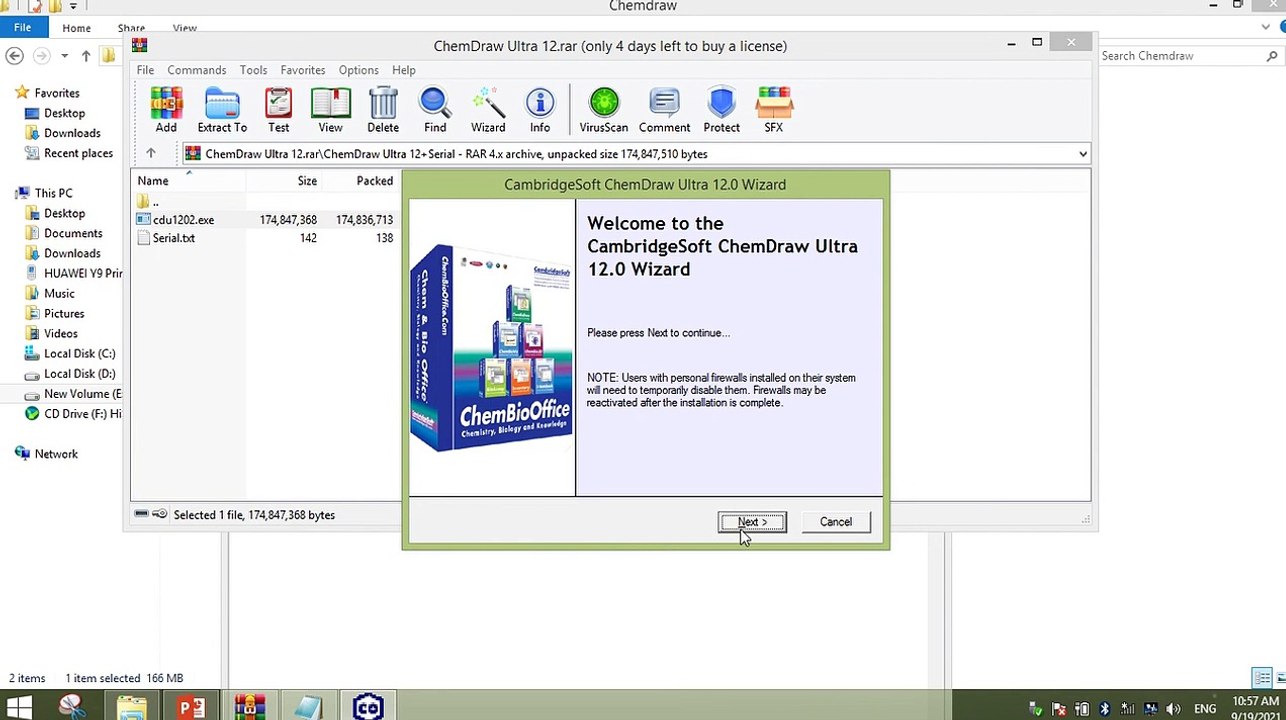Click the File Explorer taskbar icon
This screenshot has width=1286, height=720.
click(x=131, y=708)
